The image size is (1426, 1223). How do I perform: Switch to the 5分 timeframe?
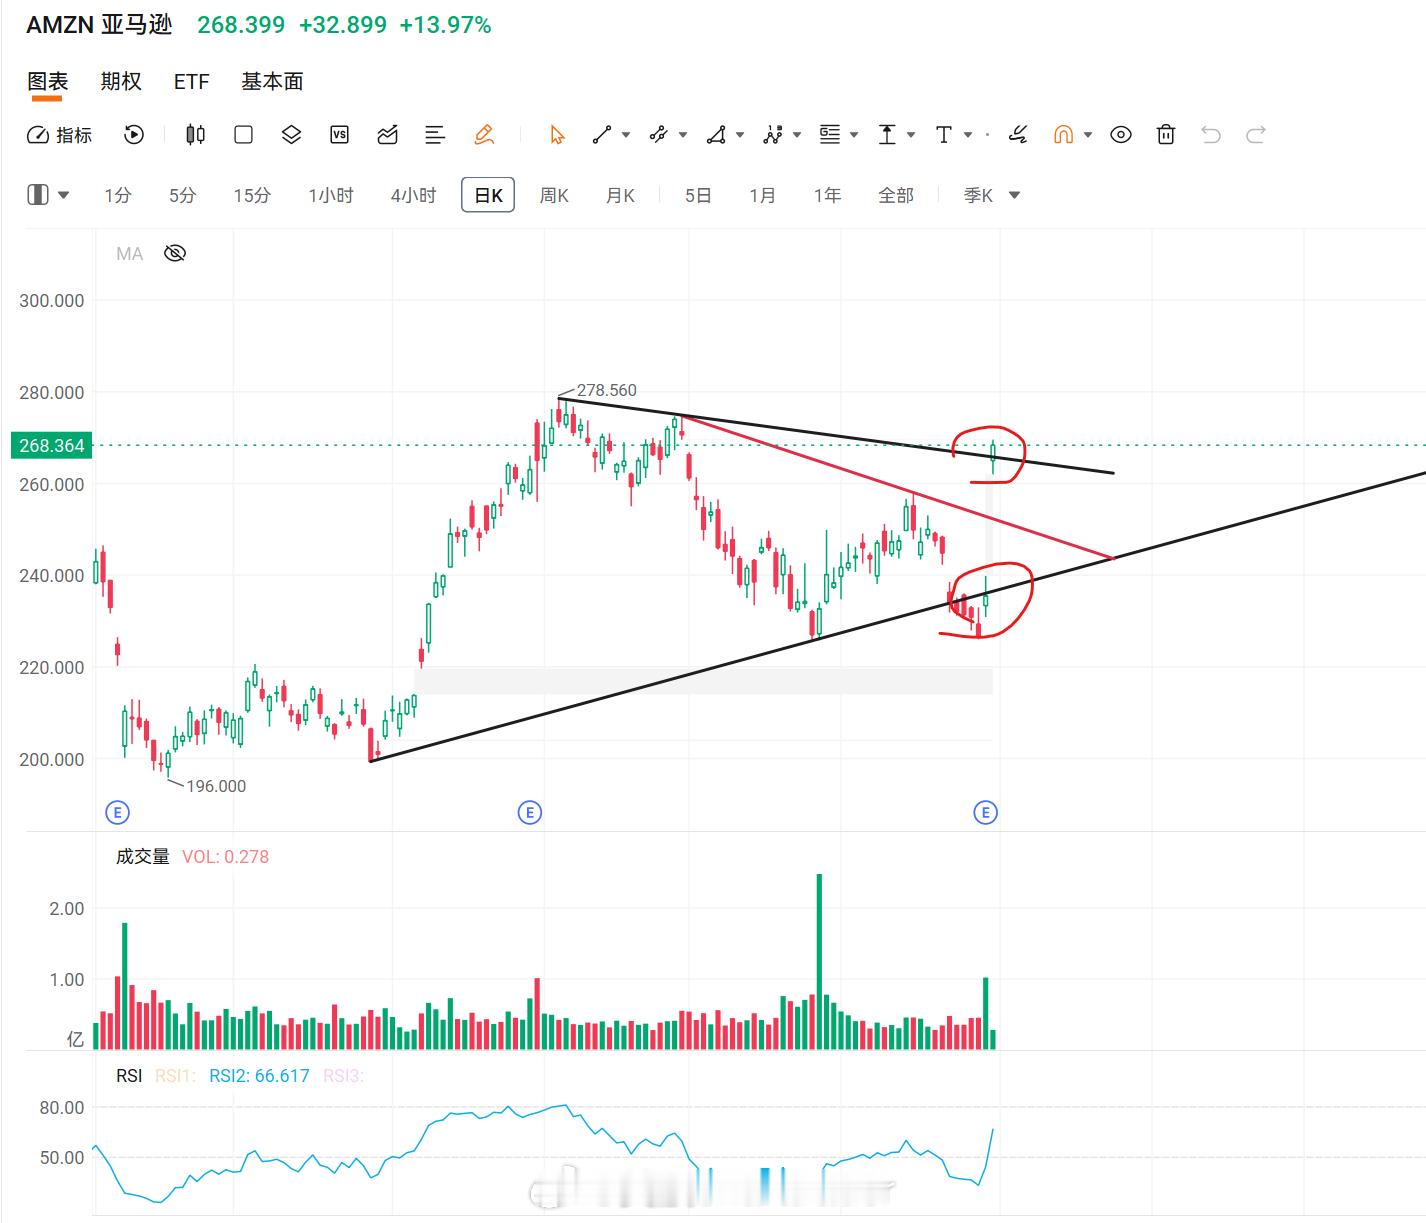(x=182, y=196)
